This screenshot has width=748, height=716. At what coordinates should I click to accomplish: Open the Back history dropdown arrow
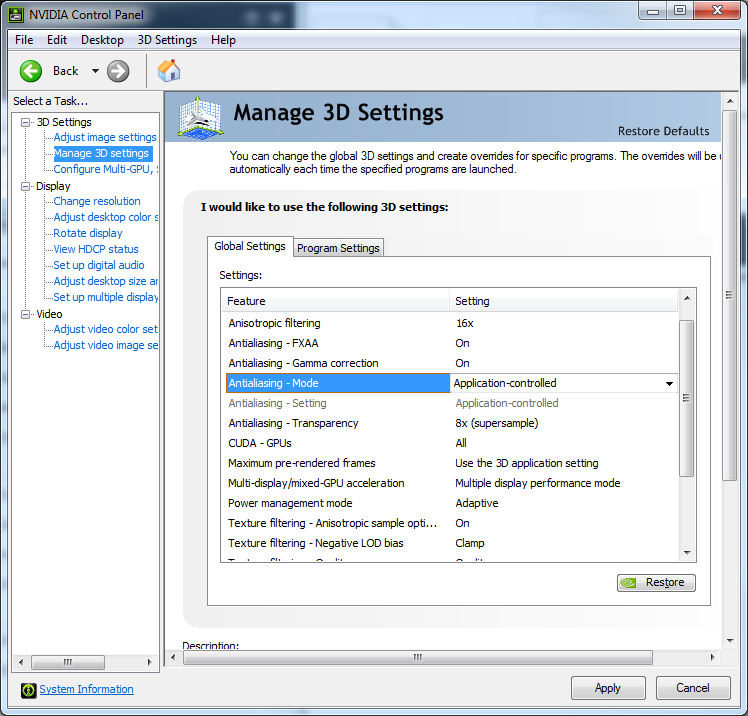(95, 71)
